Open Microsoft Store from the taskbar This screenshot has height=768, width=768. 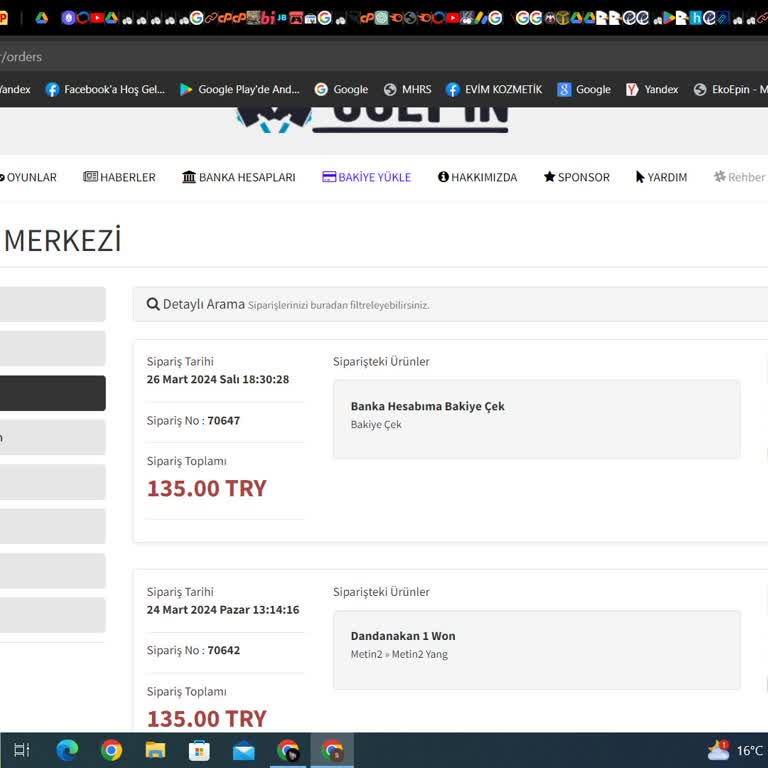(x=199, y=750)
